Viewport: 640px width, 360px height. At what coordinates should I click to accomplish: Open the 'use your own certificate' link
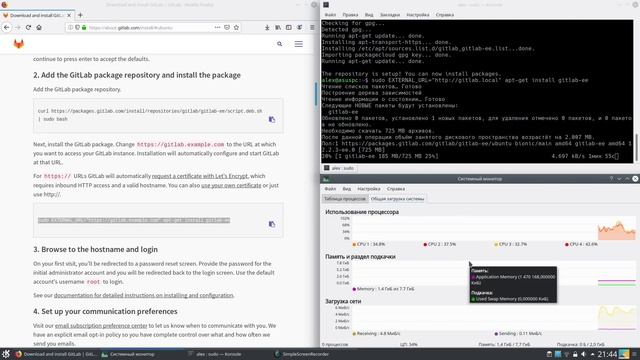[x=231, y=185]
